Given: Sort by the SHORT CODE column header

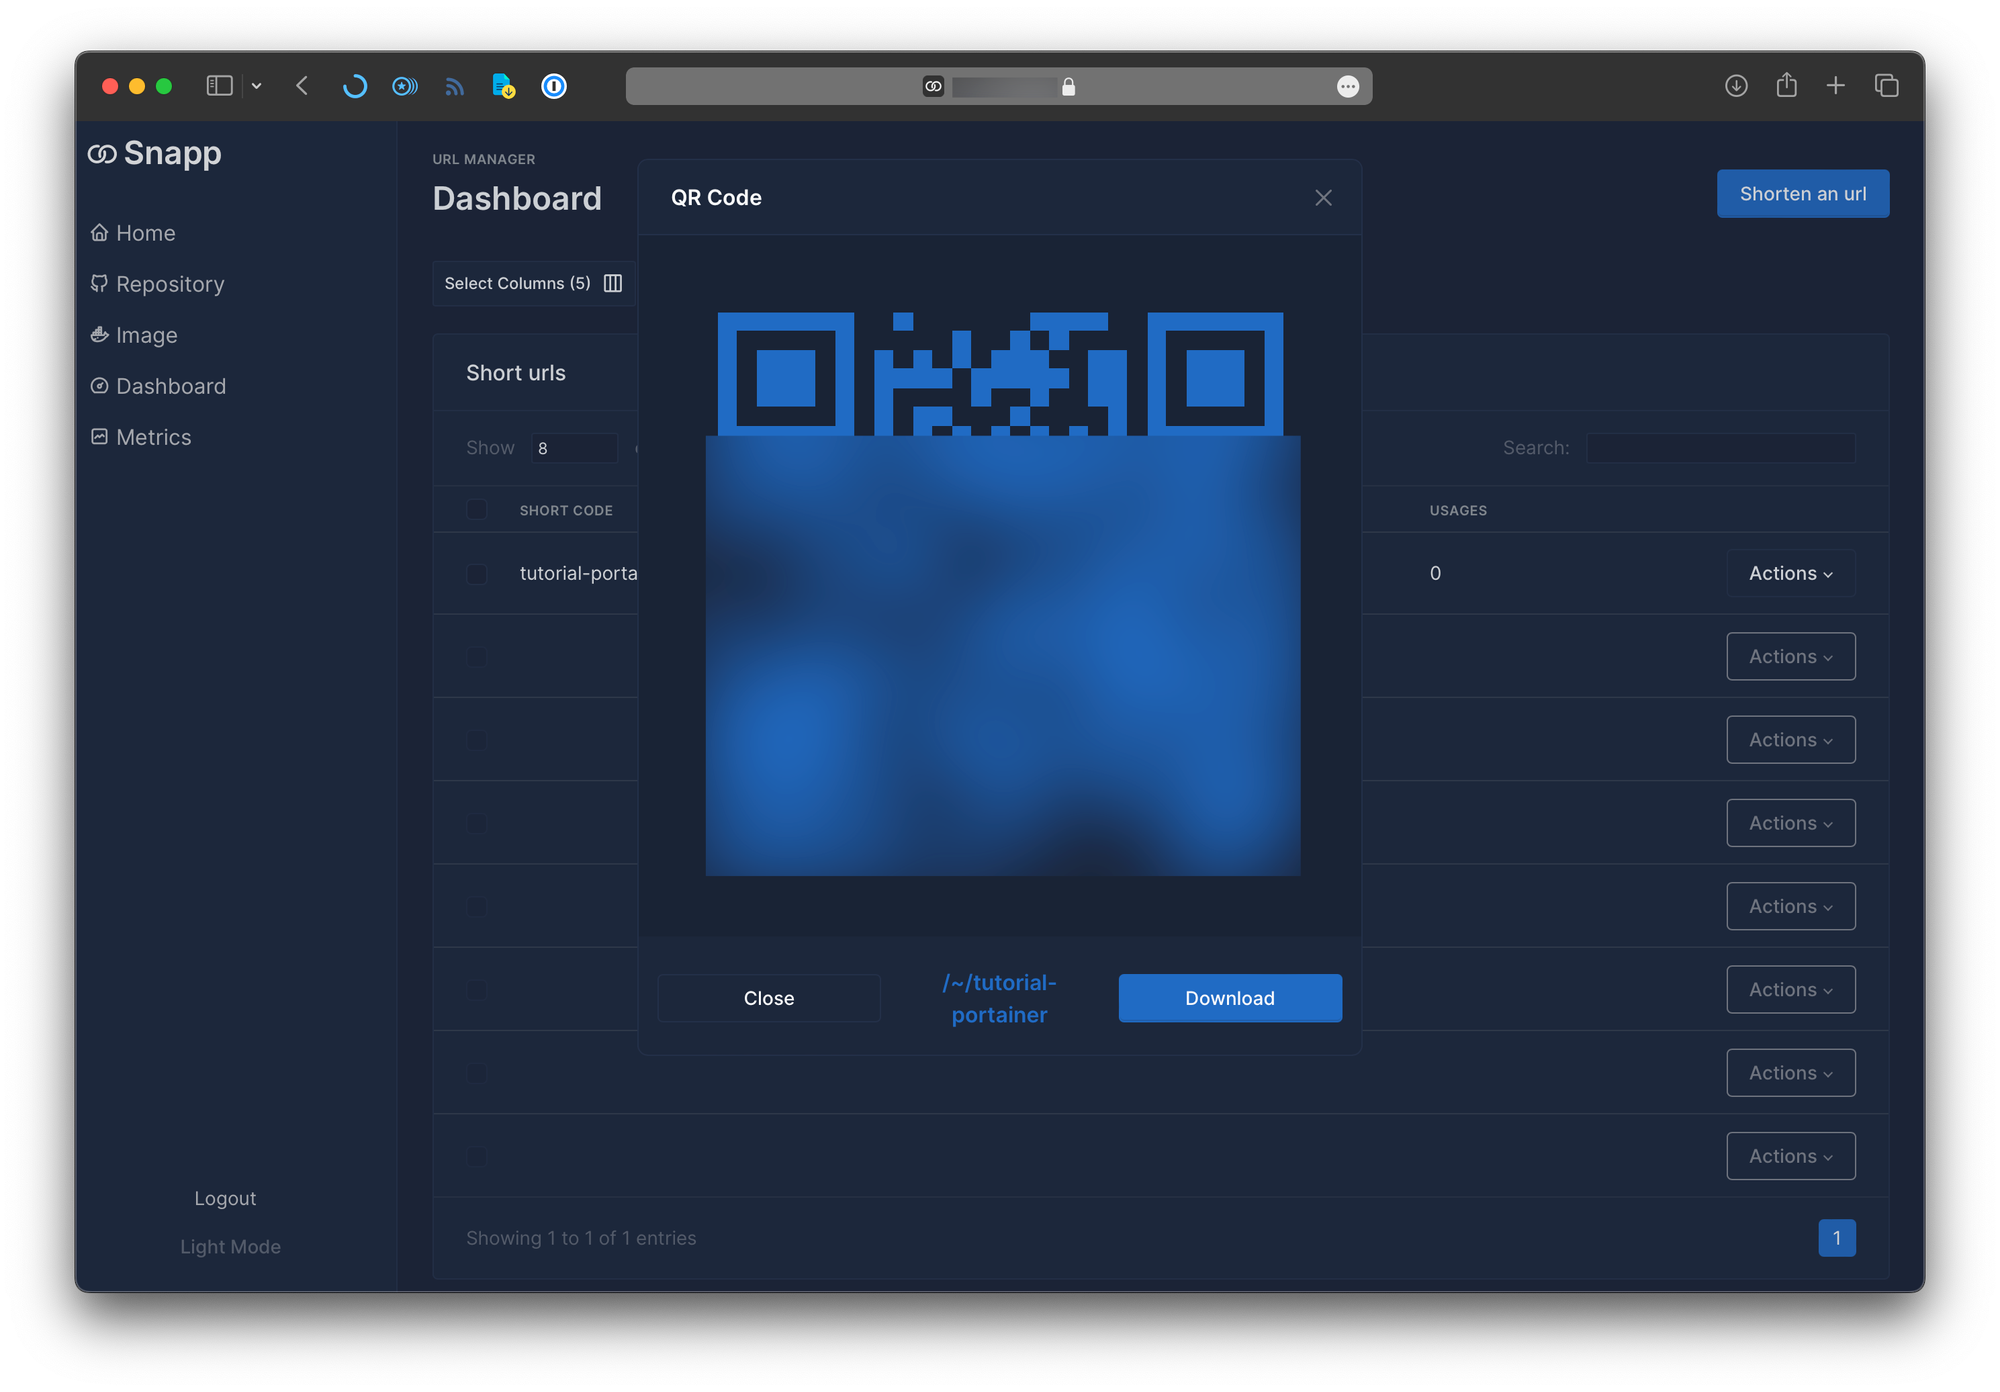Looking at the screenshot, I should click(x=566, y=510).
